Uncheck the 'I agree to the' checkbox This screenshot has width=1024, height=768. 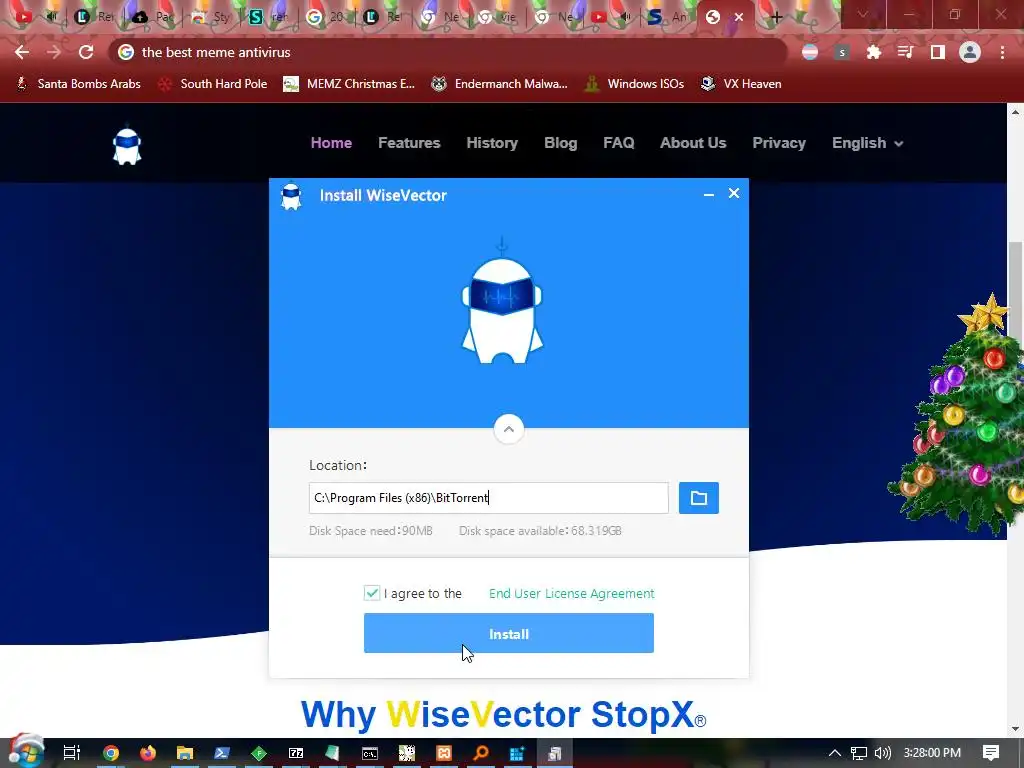(x=372, y=593)
